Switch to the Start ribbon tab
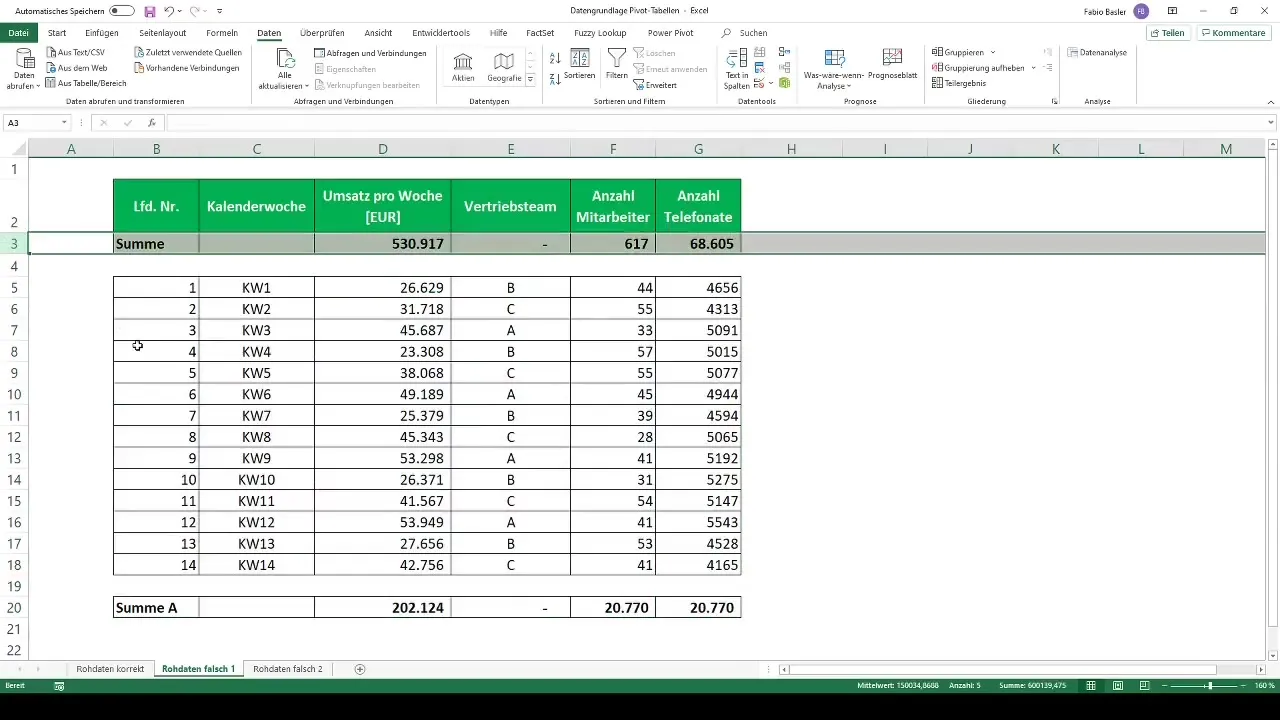The image size is (1280, 720). pyautogui.click(x=57, y=33)
